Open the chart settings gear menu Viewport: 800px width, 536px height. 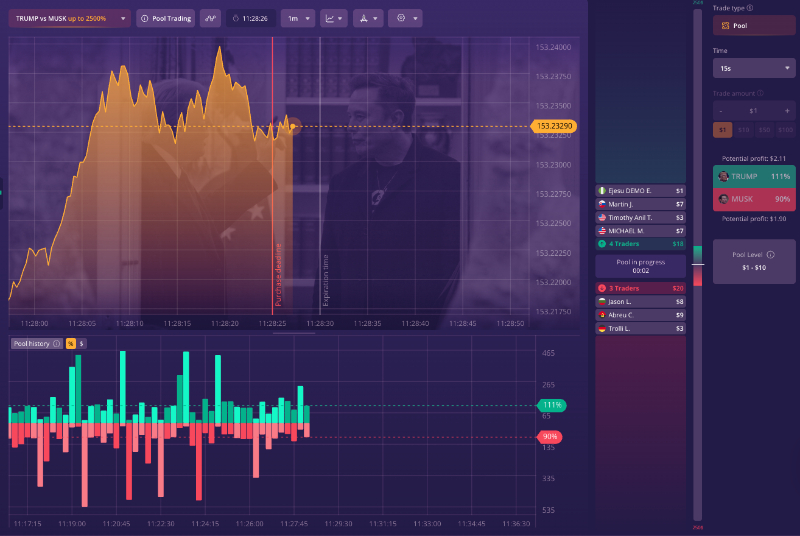pos(405,18)
